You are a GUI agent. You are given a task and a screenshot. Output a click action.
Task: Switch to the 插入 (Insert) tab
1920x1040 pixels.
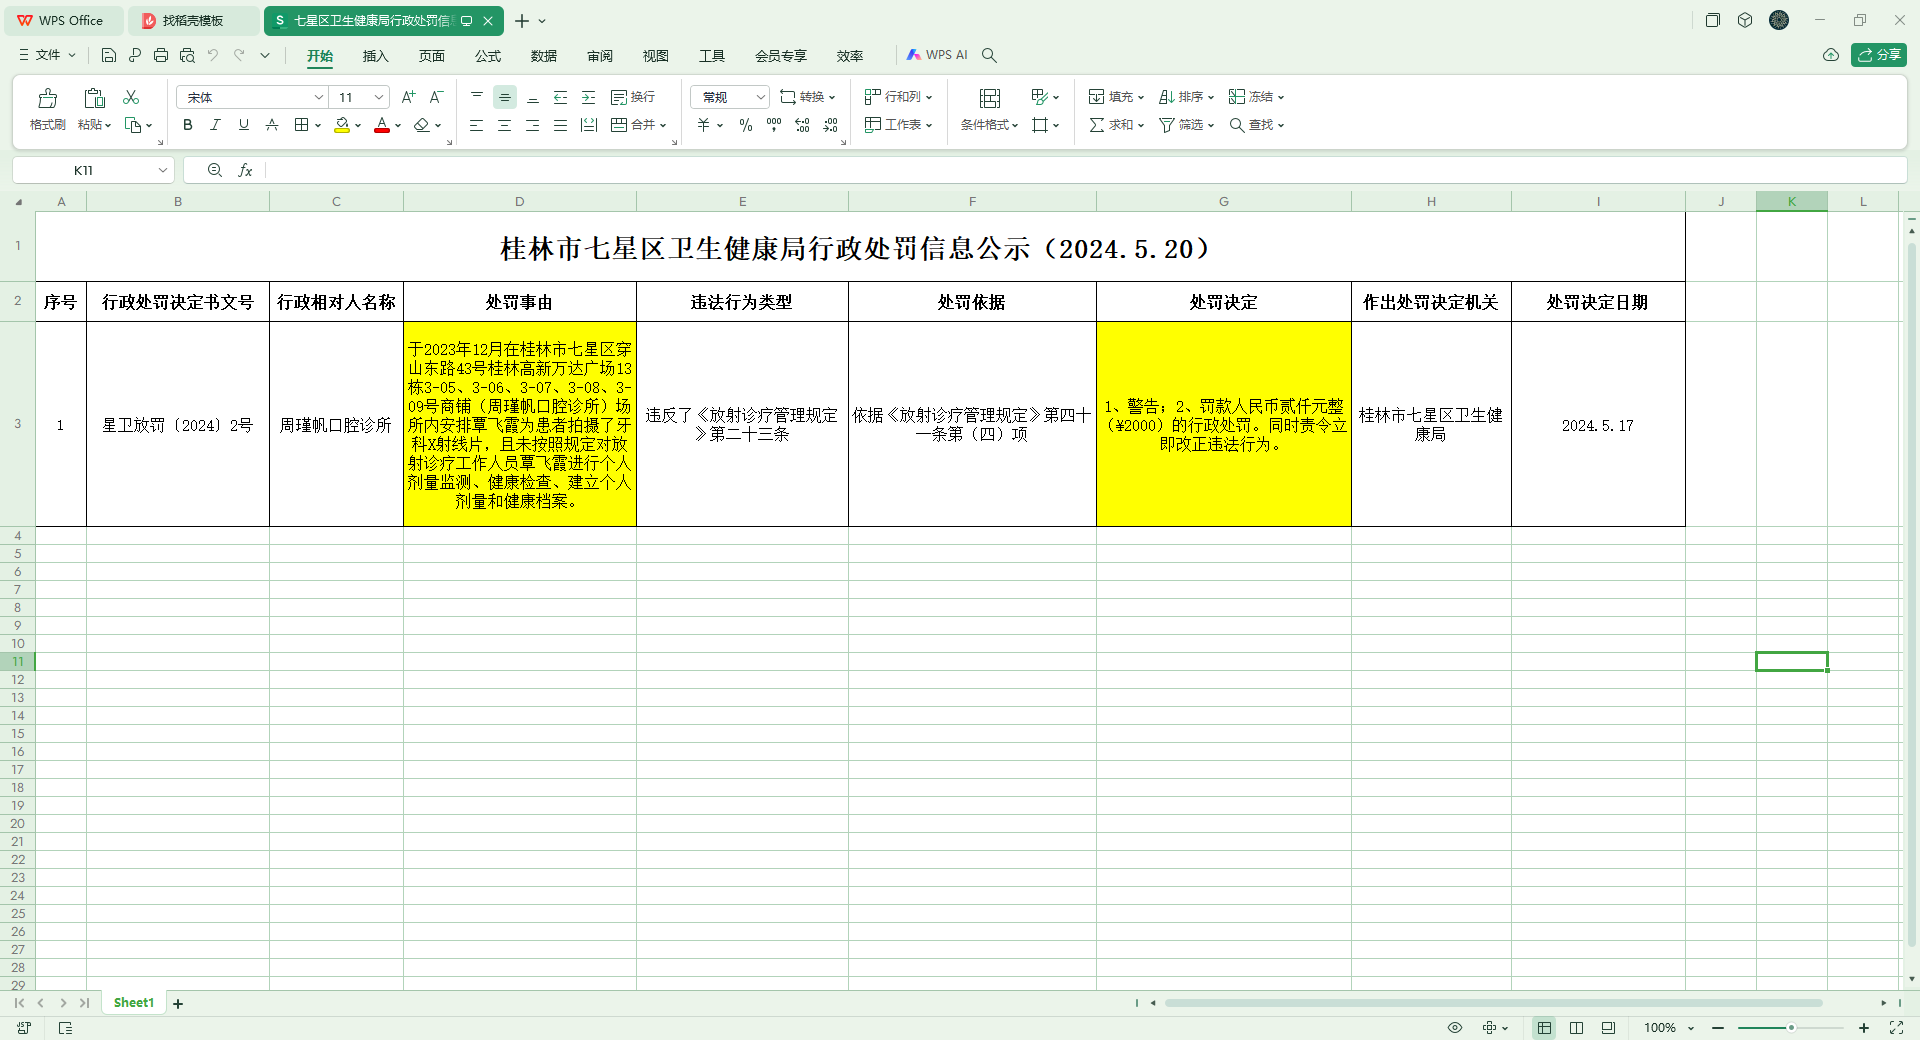tap(375, 56)
